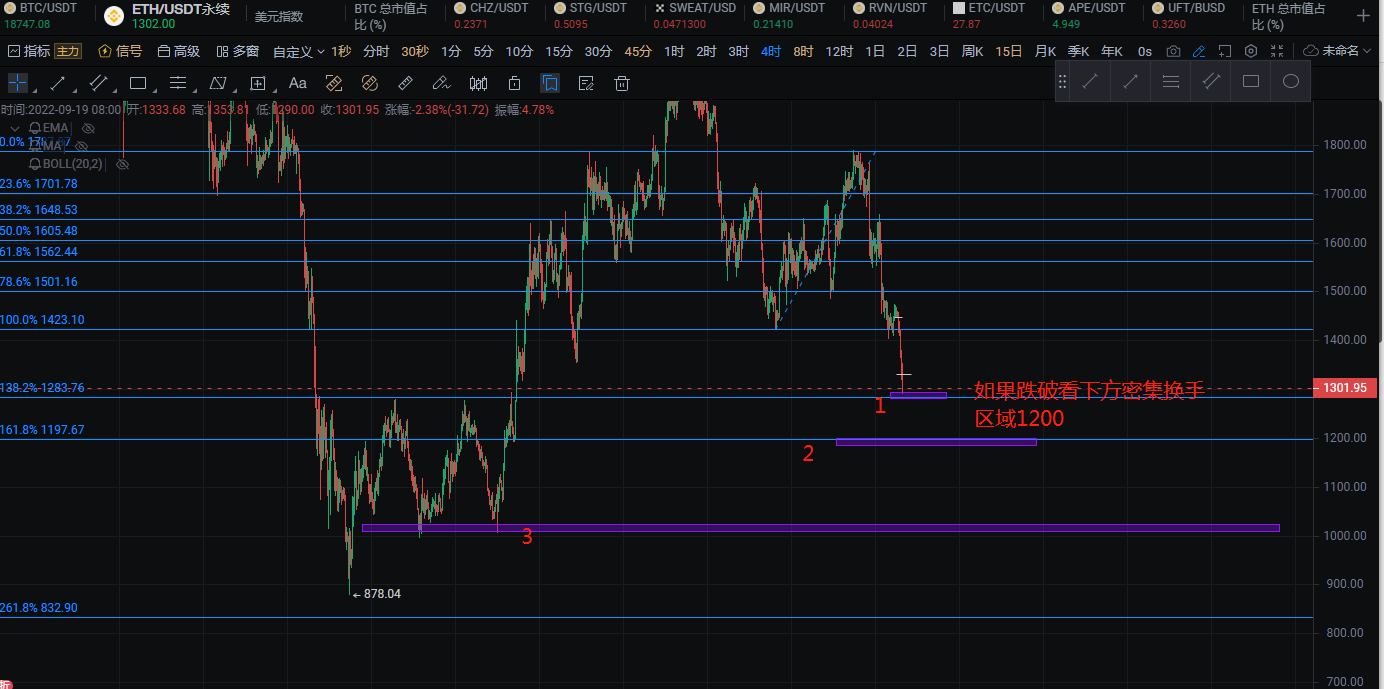Open chart settings hexagon gear icon

[x=1251, y=51]
